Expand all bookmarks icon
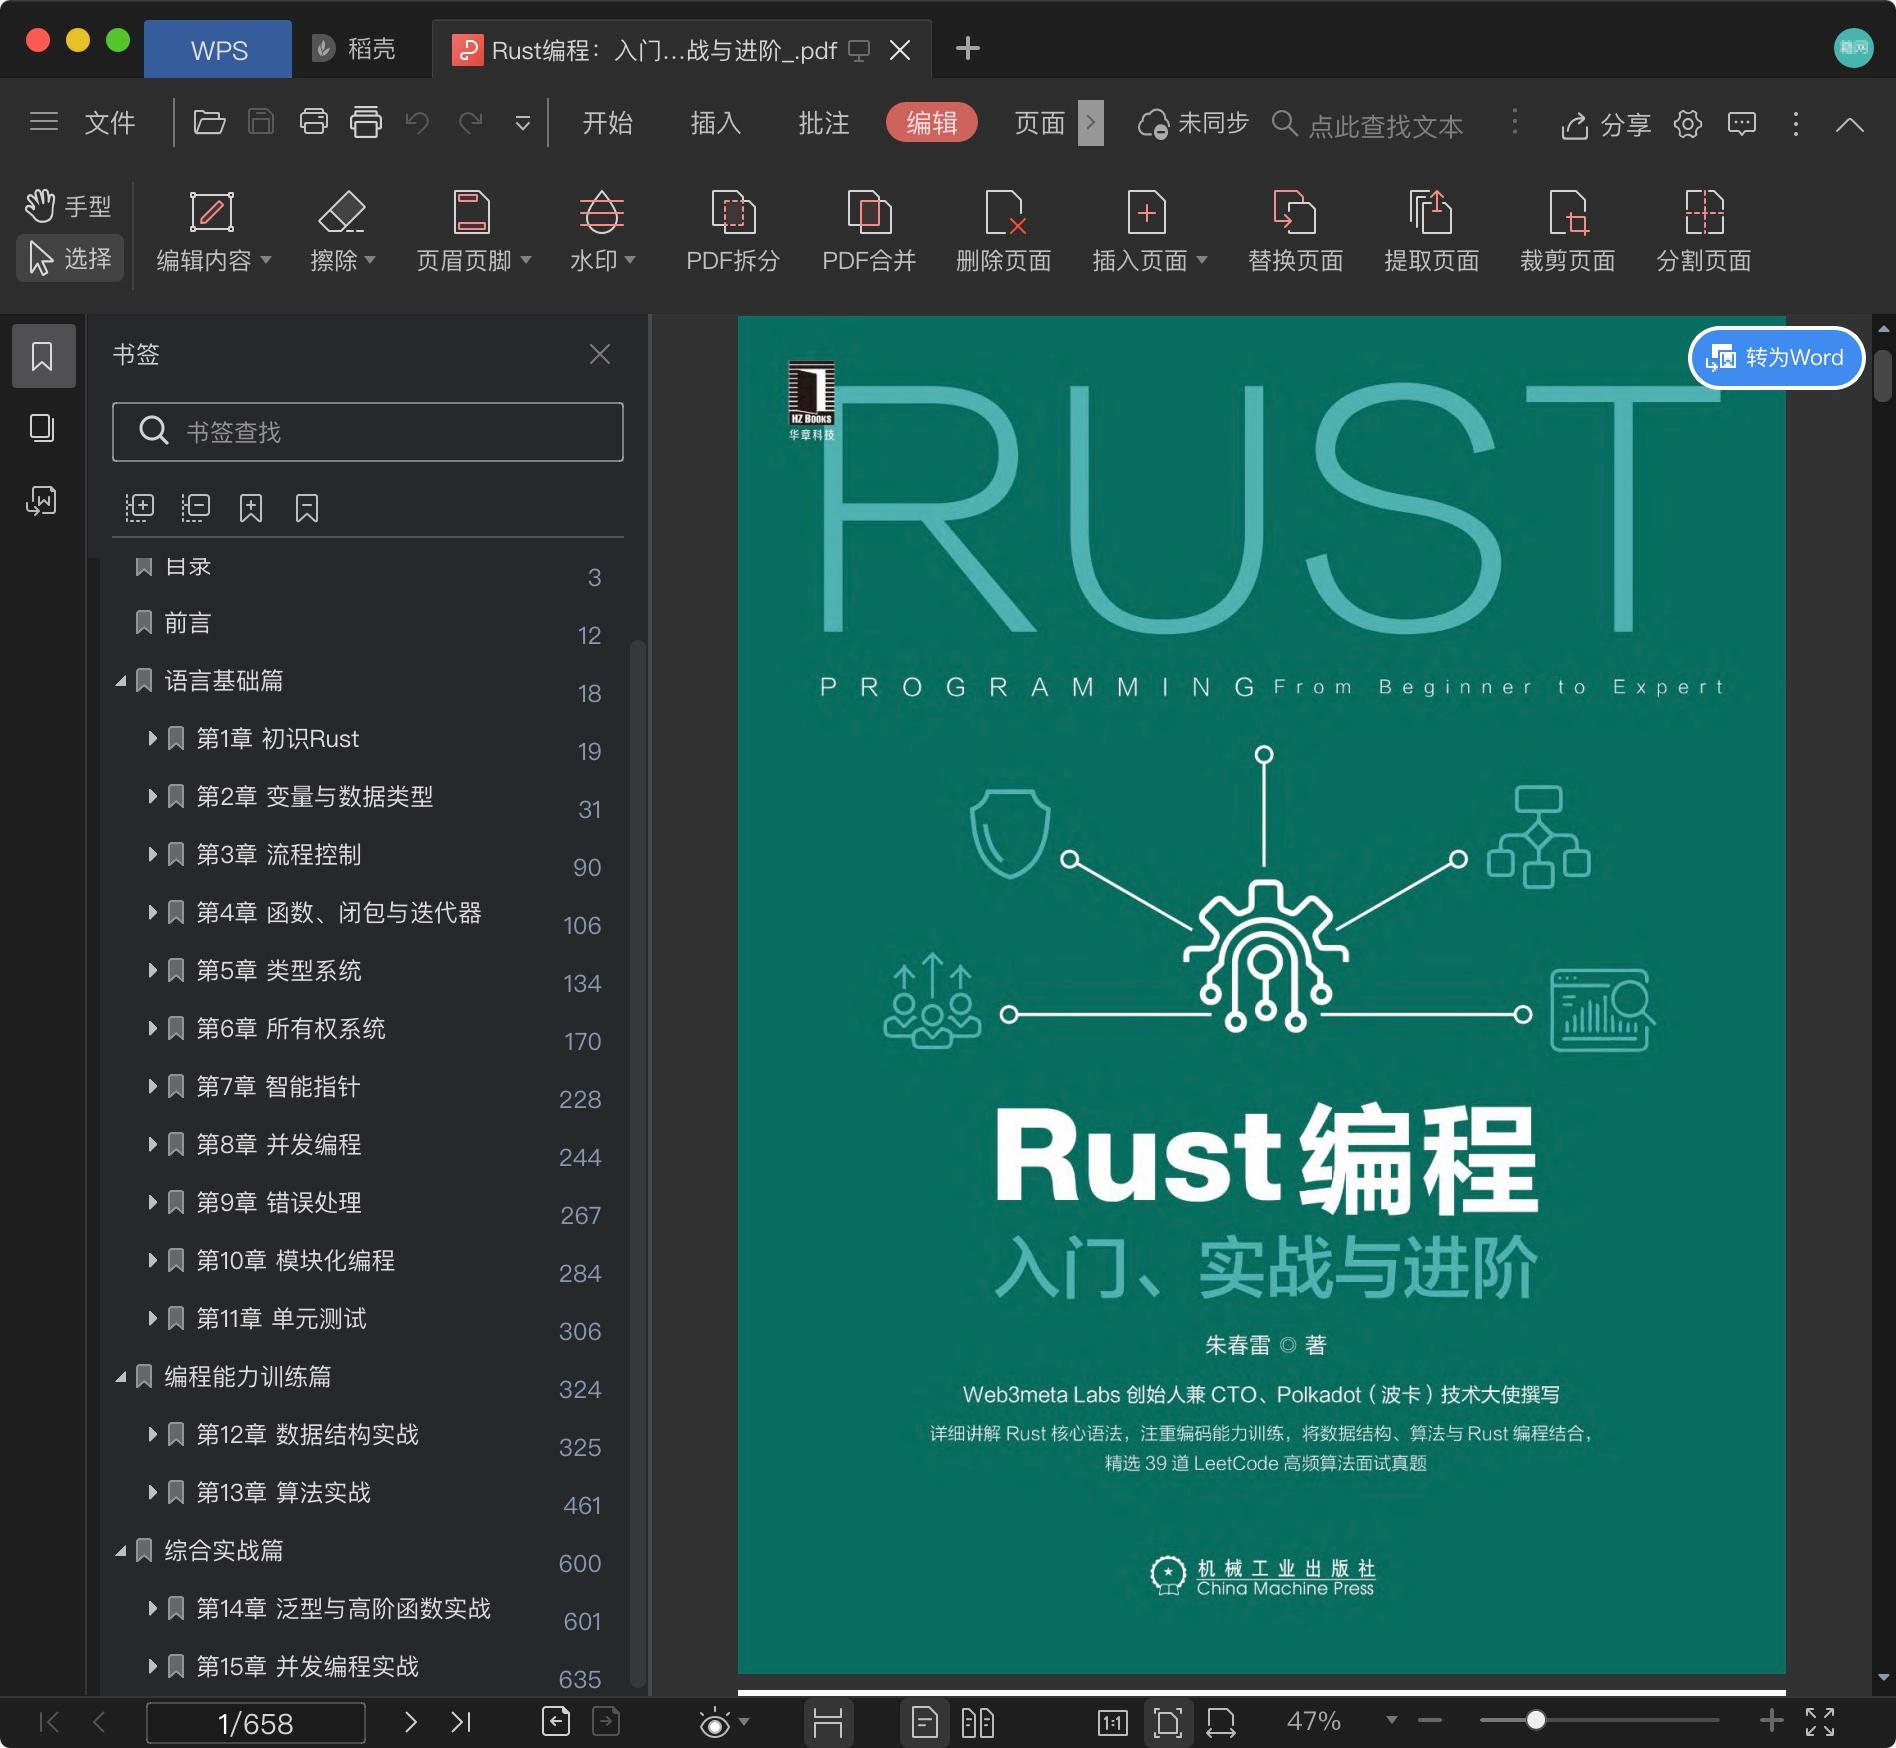This screenshot has height=1748, width=1896. coord(139,508)
